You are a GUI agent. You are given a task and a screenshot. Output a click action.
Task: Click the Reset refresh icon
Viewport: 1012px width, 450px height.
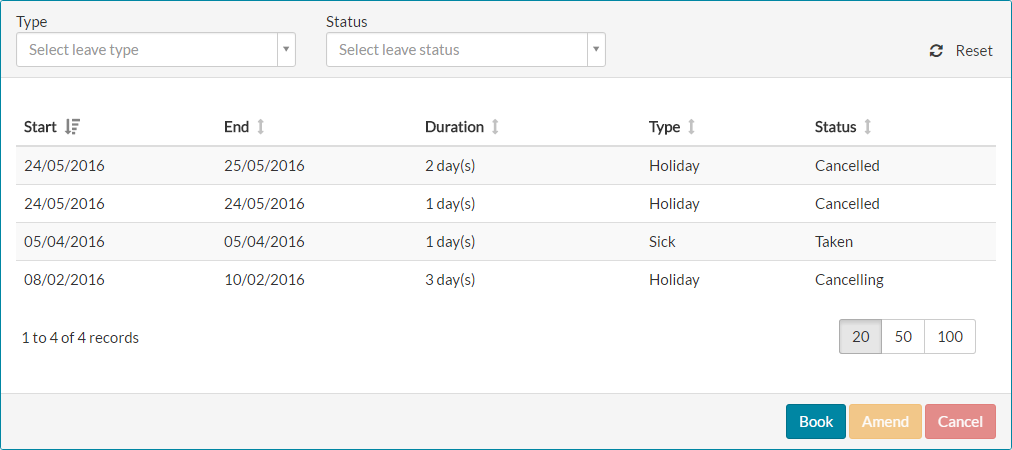point(936,51)
